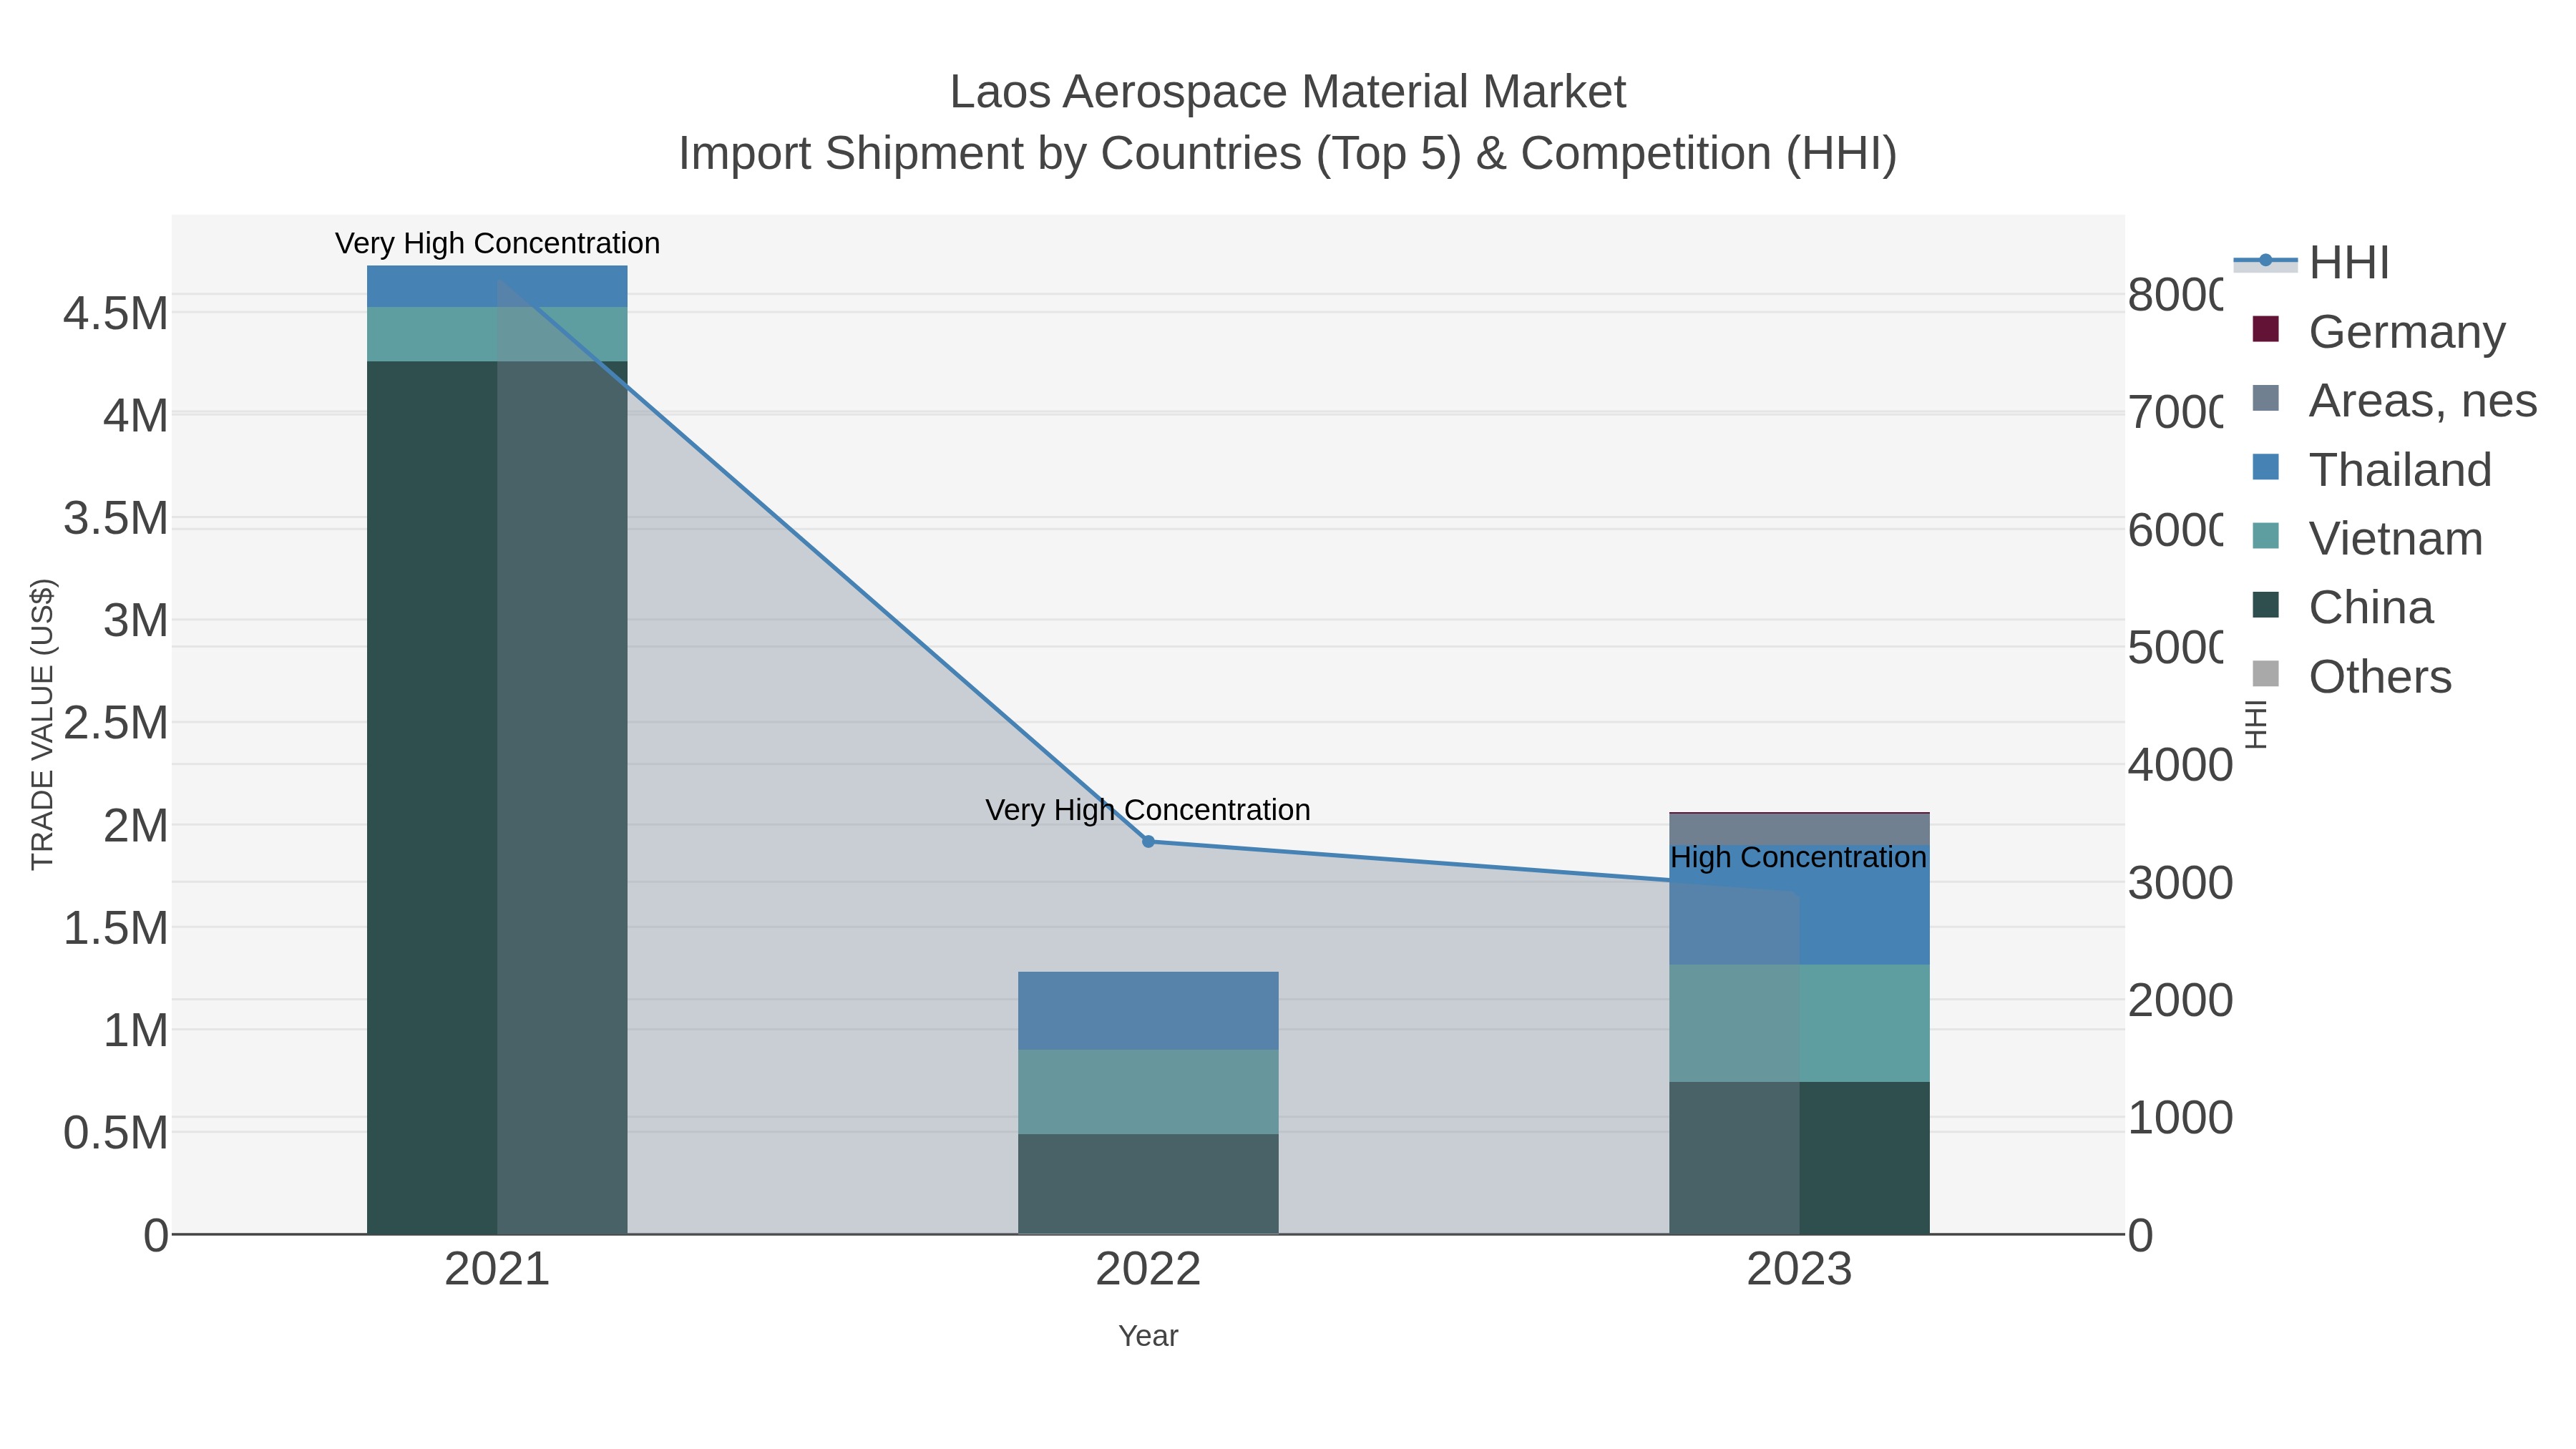
Task: Click the Thailand bar segment for 2023
Action: tap(1799, 905)
